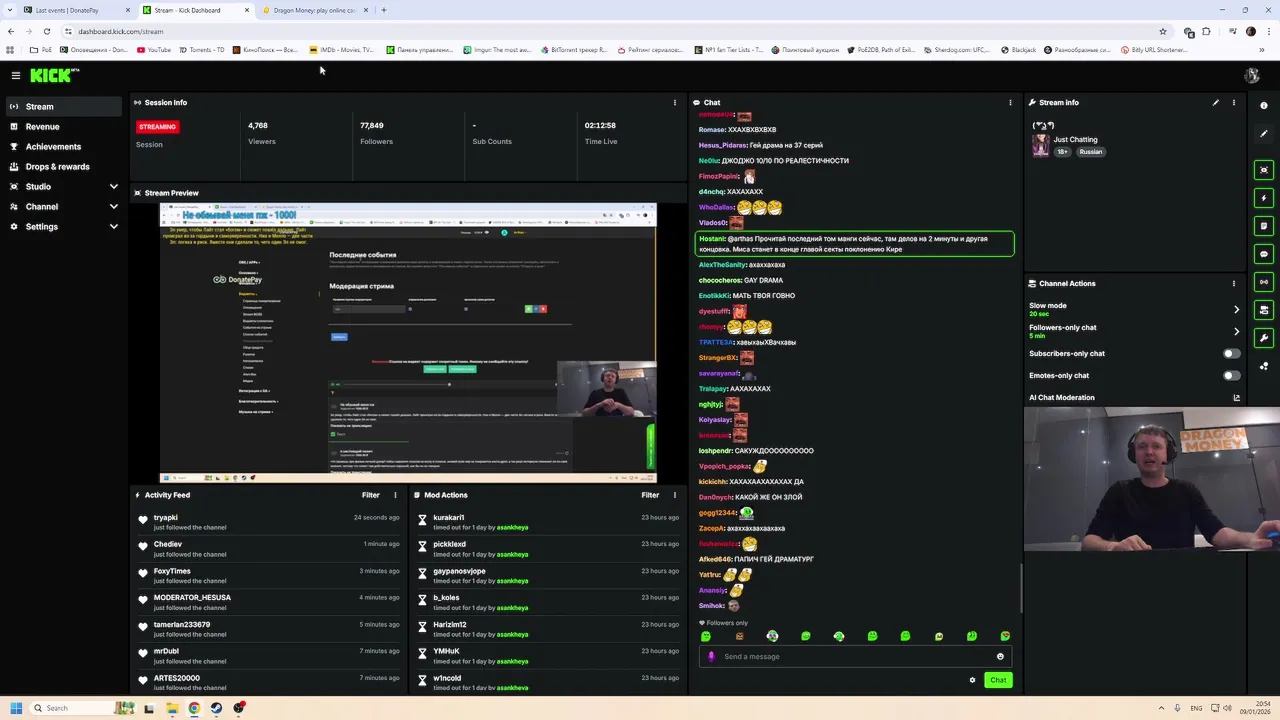Bookmark this page with star icon
The width and height of the screenshot is (1280, 720).
pyautogui.click(x=1162, y=31)
